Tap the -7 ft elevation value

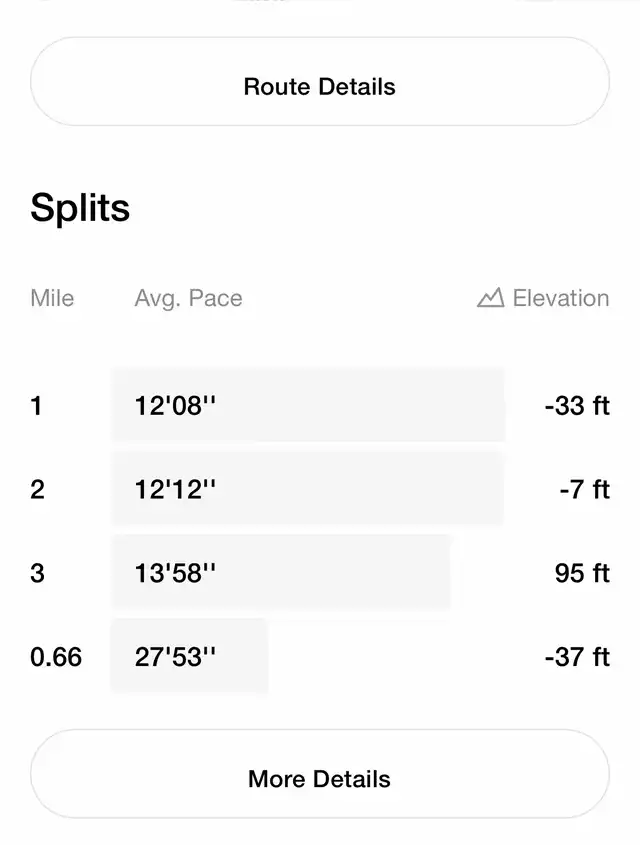tap(584, 489)
